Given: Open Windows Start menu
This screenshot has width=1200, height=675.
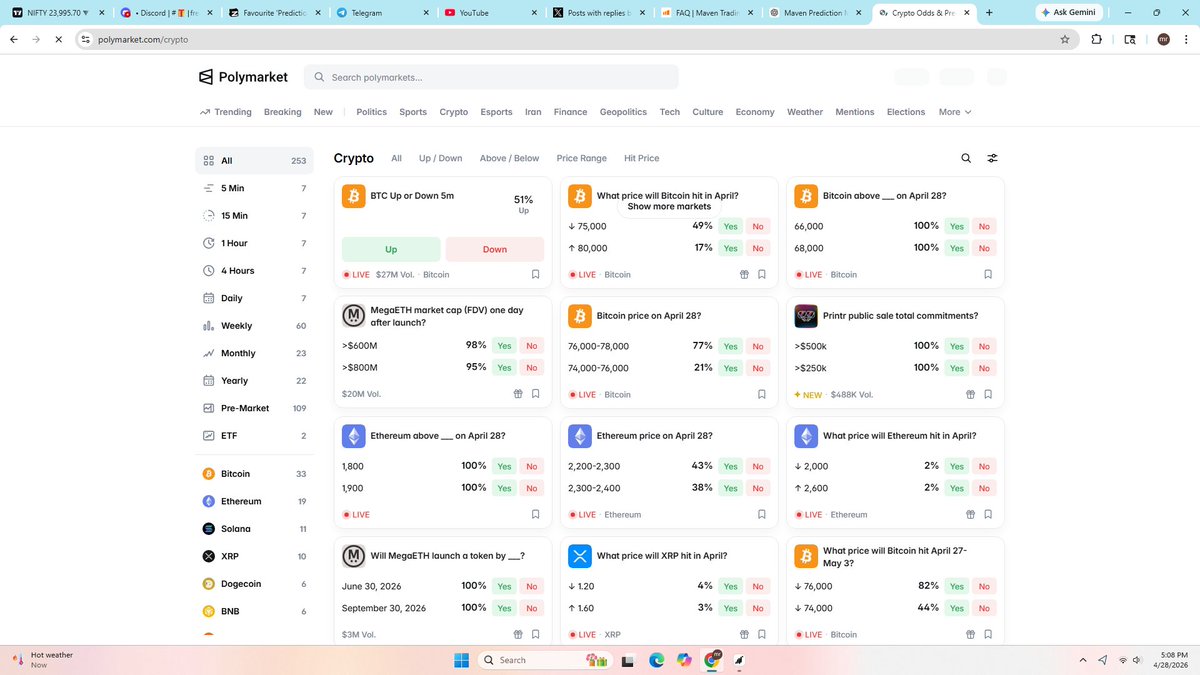Looking at the screenshot, I should pyautogui.click(x=461, y=660).
